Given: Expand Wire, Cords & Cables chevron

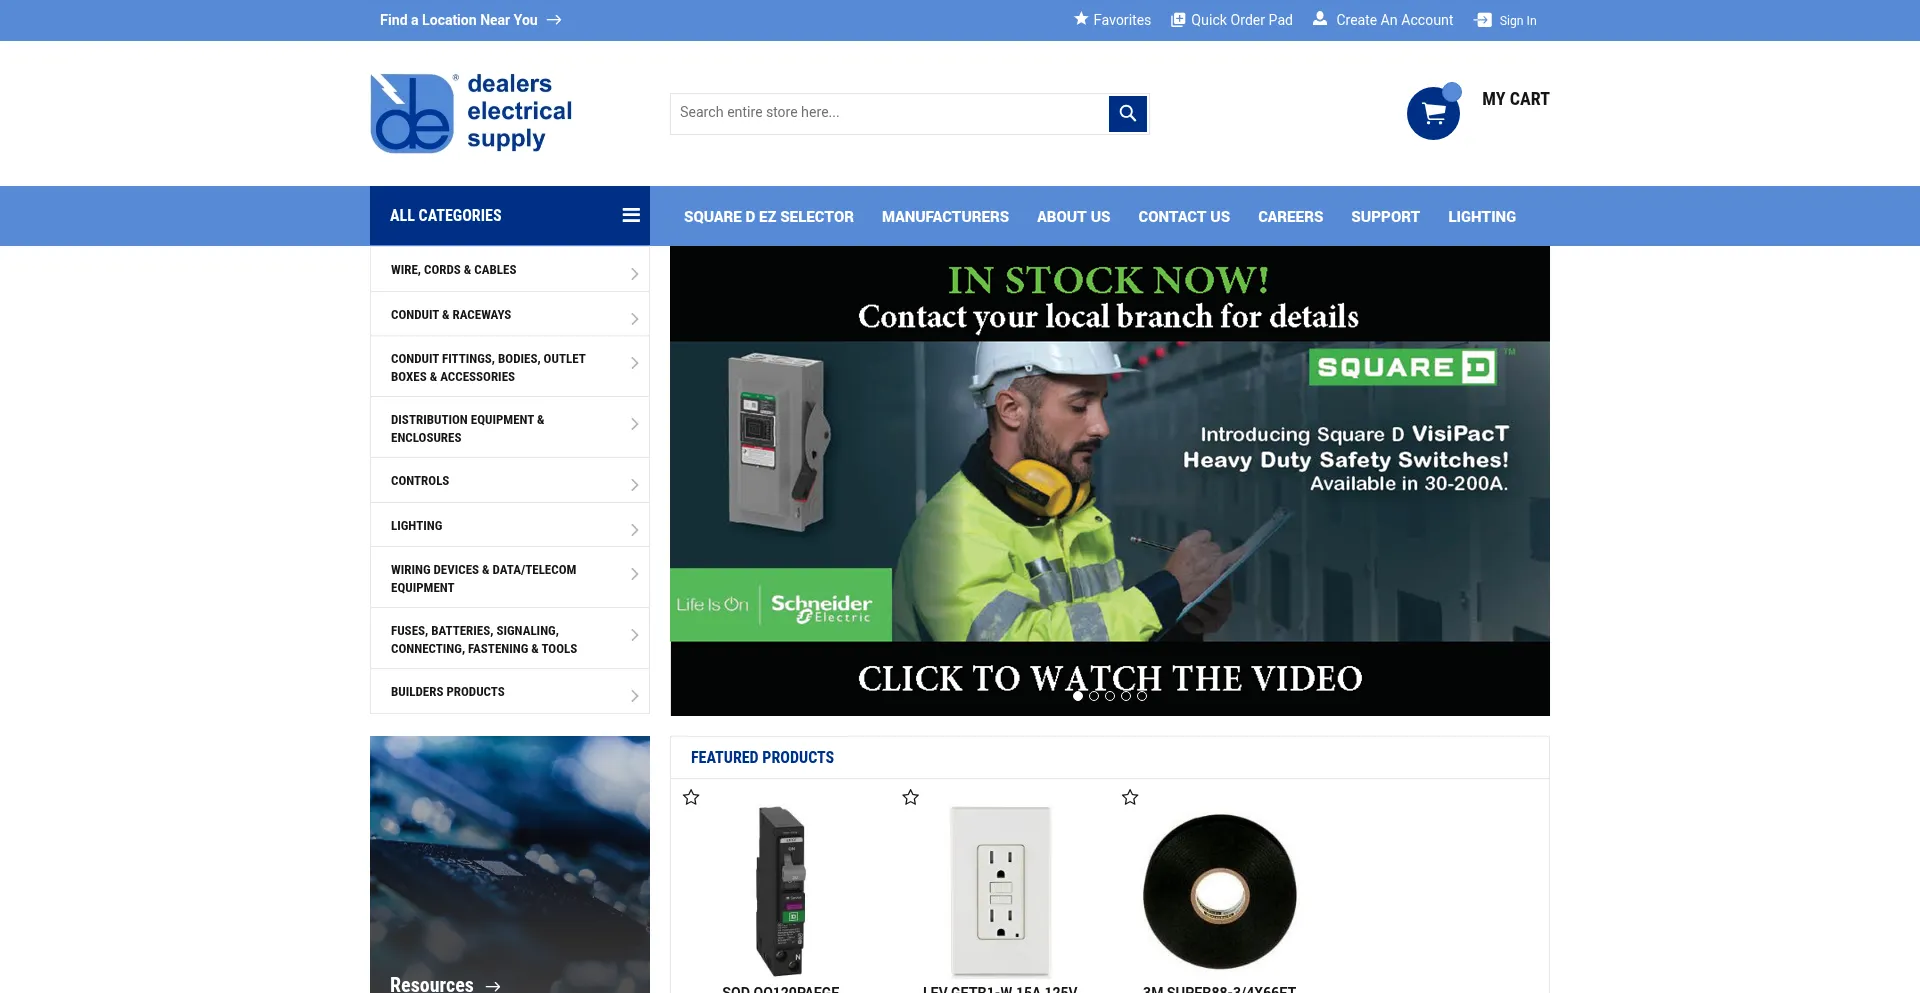Looking at the screenshot, I should click(634, 274).
